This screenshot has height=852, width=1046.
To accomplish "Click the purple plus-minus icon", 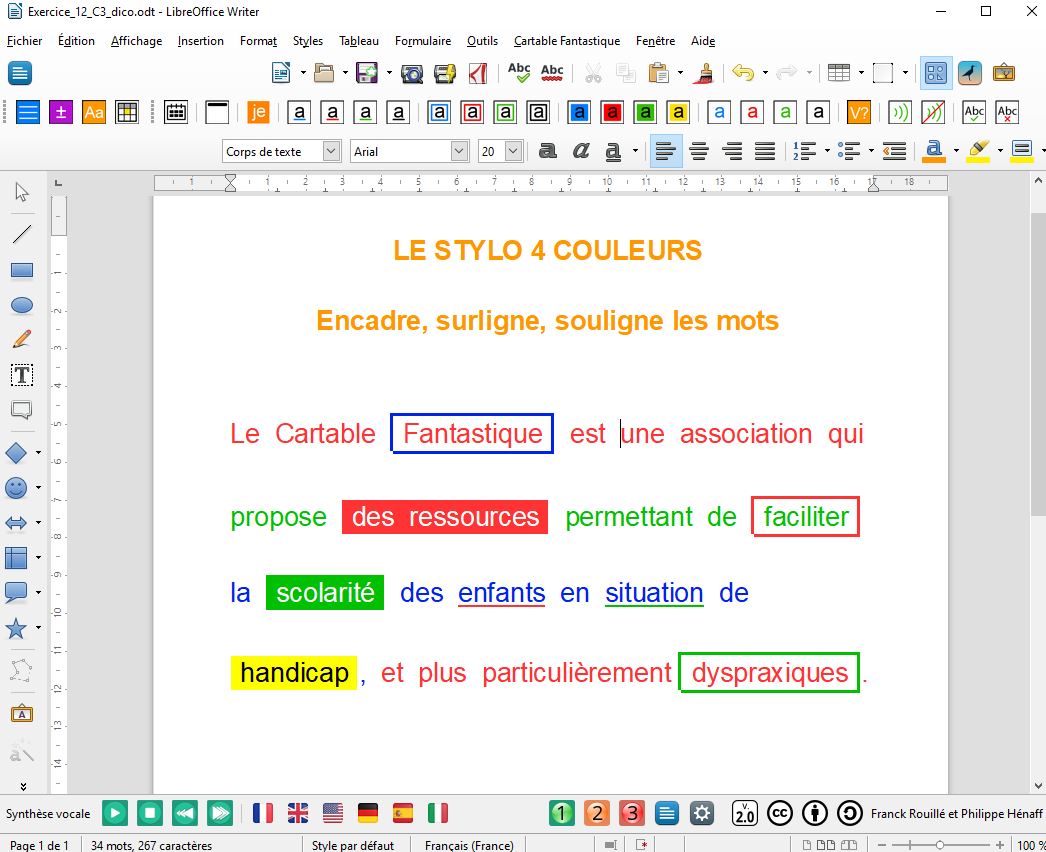I will [x=61, y=112].
